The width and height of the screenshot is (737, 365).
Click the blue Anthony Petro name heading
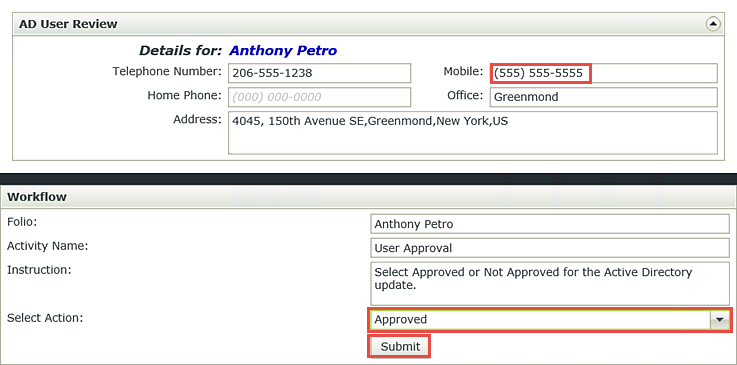click(283, 51)
